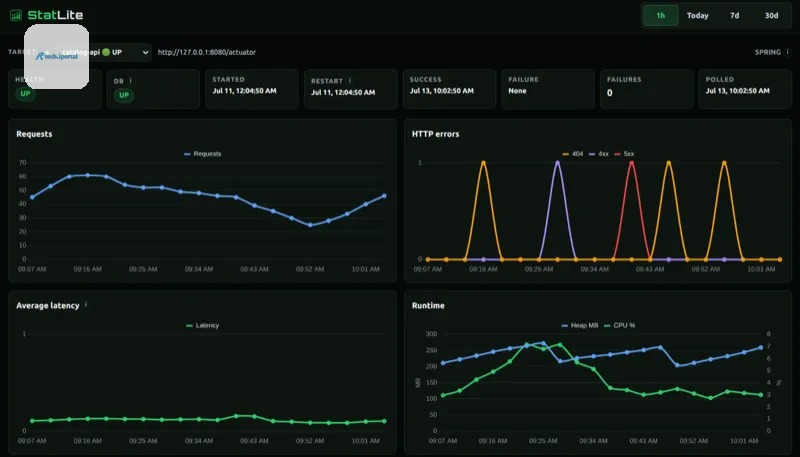Click the SPRING label
Image resolution: width=800 pixels, height=457 pixels.
[x=768, y=52]
